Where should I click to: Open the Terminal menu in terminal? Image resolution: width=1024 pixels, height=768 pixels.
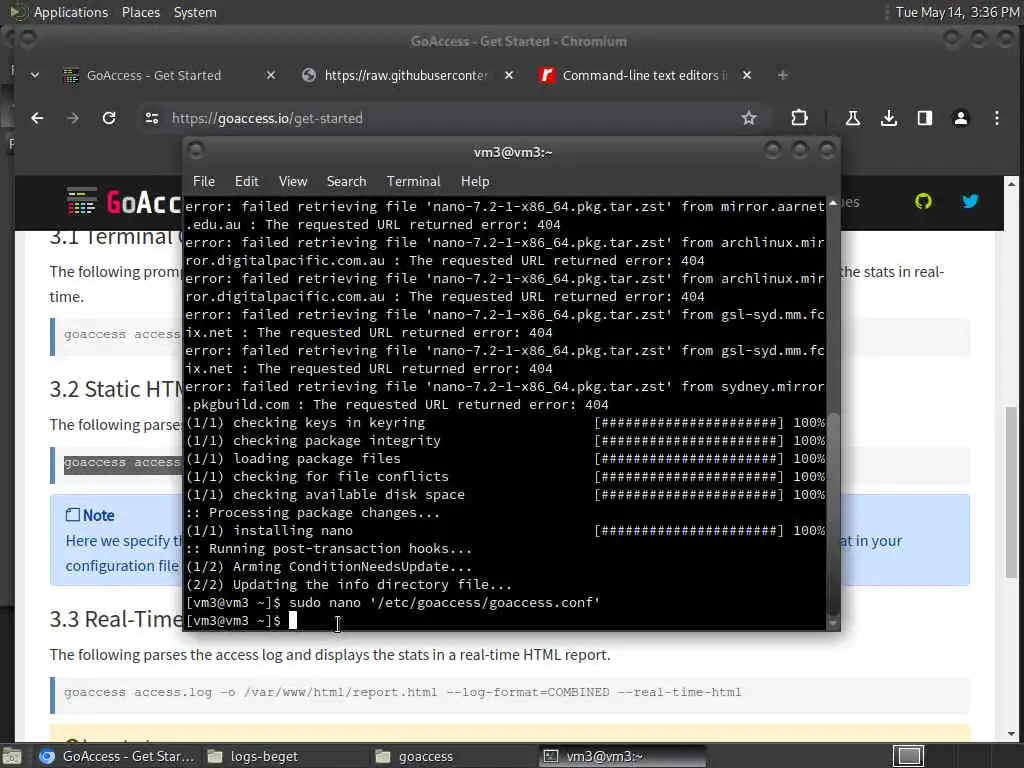click(413, 182)
